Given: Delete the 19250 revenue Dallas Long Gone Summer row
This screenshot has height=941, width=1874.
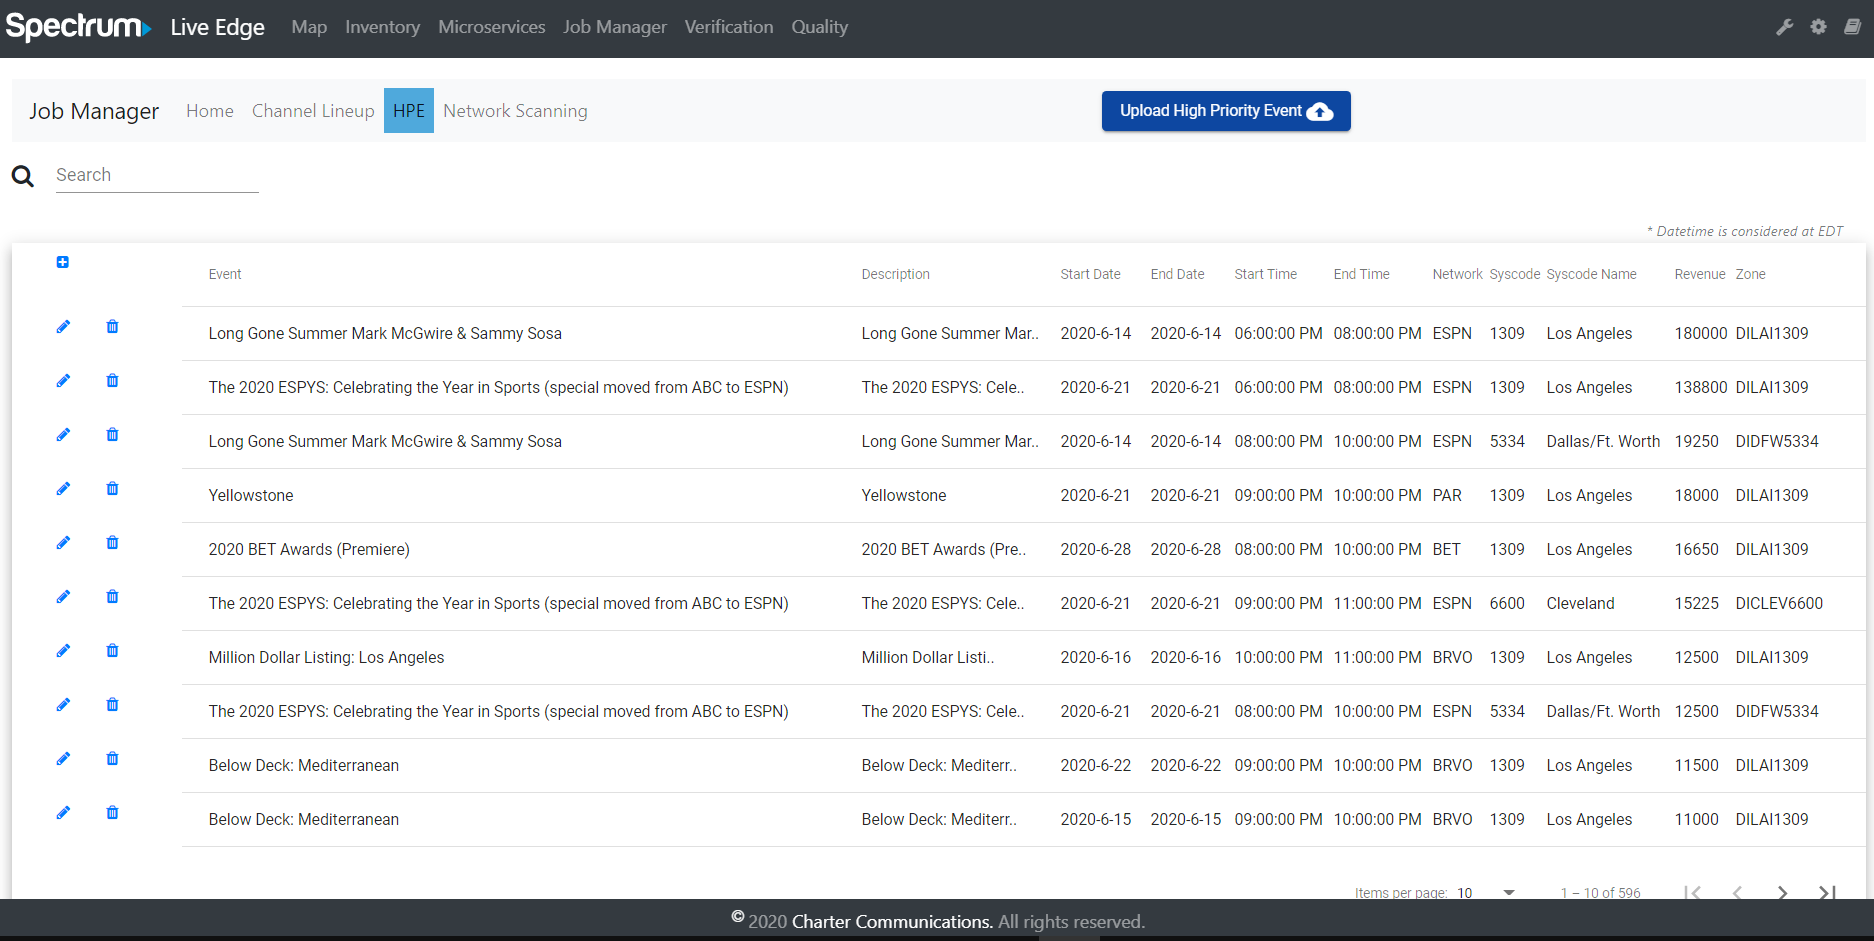Looking at the screenshot, I should point(112,435).
